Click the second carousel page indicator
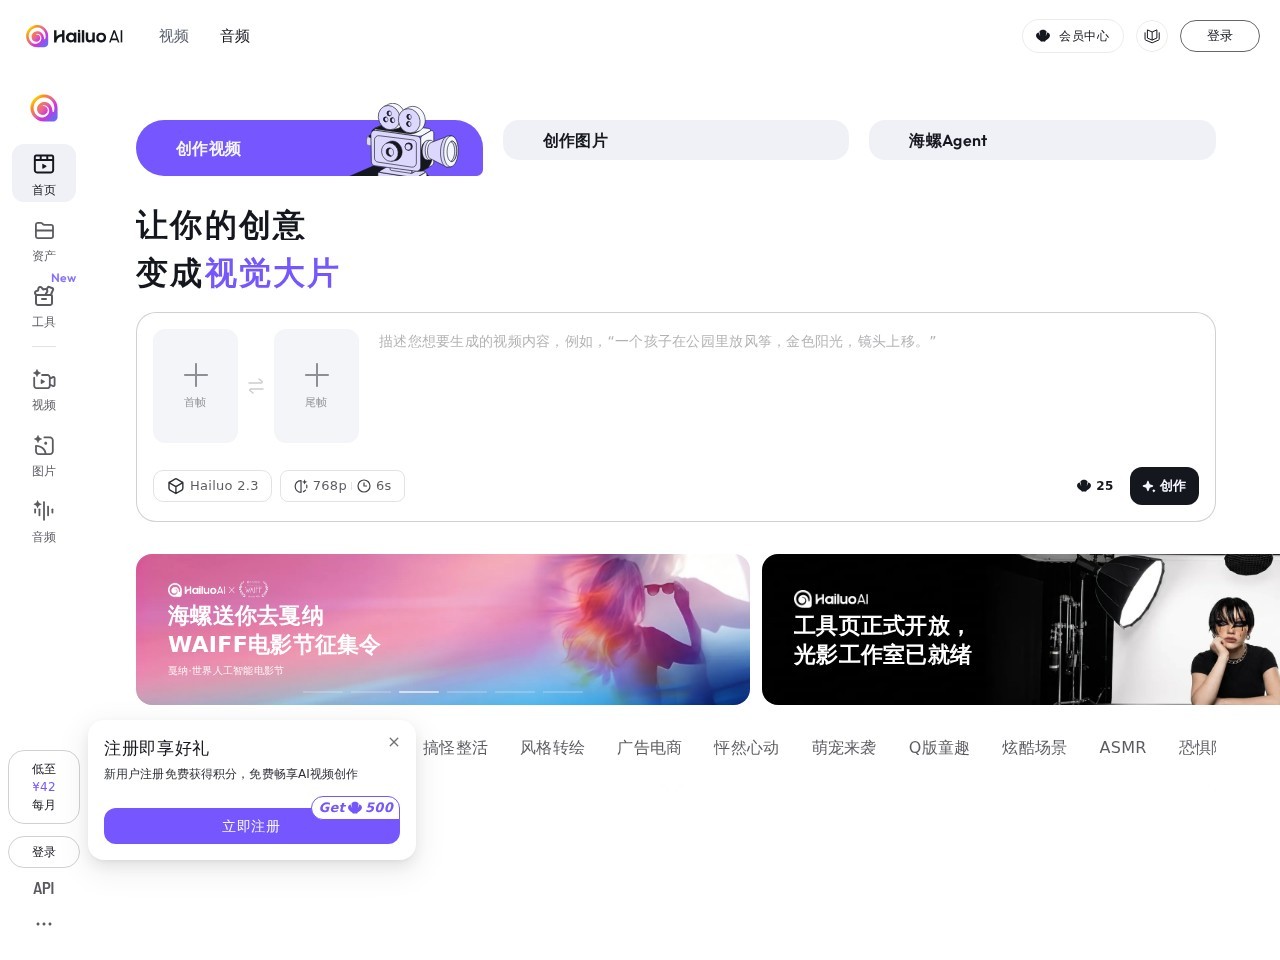This screenshot has width=1280, height=960. click(371, 691)
